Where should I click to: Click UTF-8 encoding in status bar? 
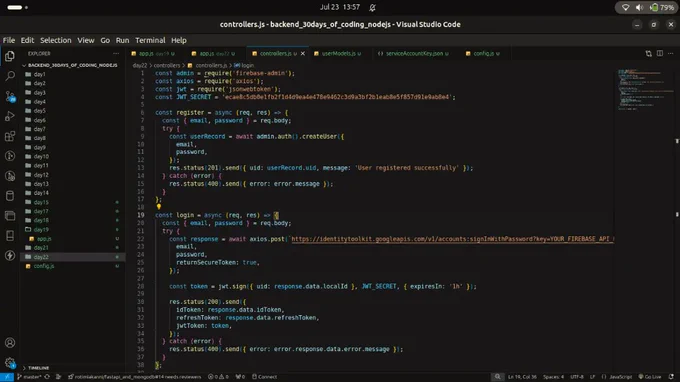576,377
